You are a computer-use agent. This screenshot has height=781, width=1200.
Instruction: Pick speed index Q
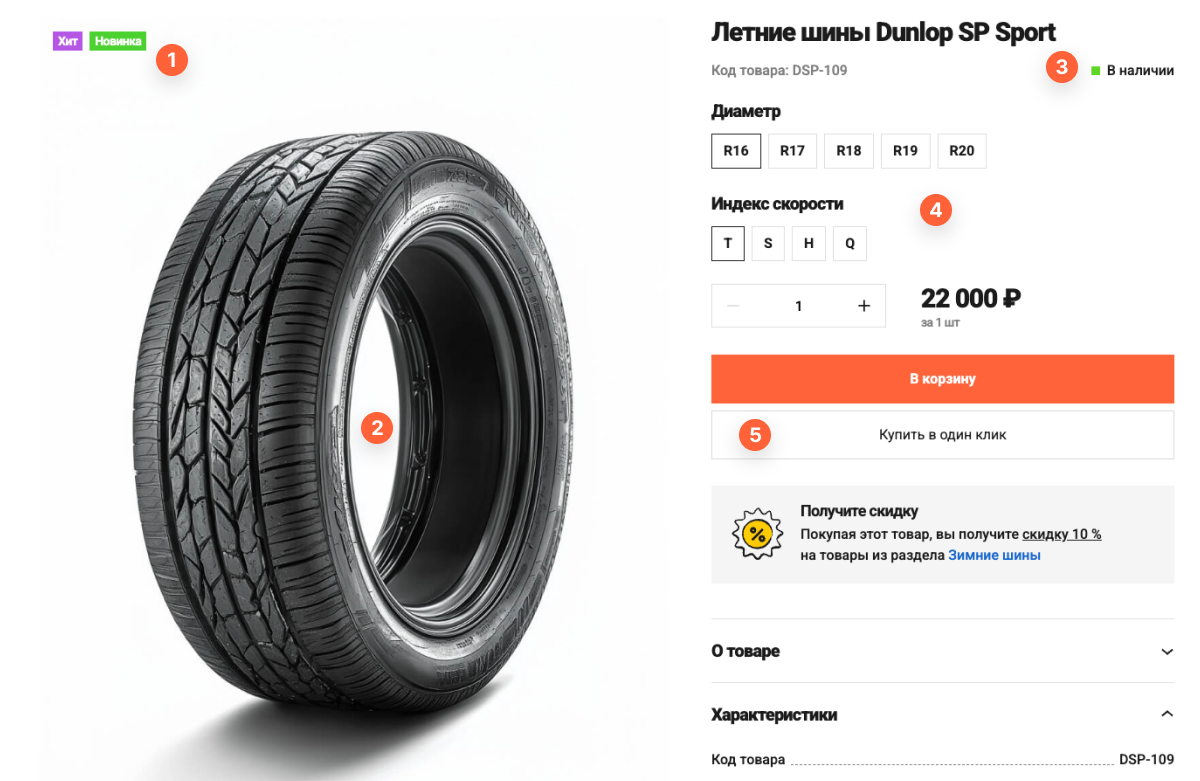[849, 243]
